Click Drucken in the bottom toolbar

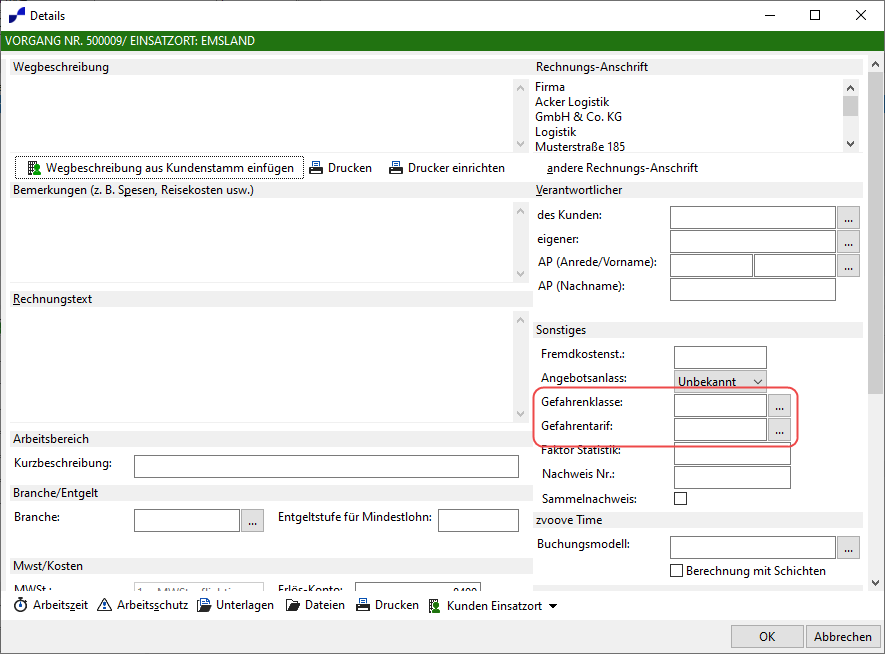click(387, 605)
